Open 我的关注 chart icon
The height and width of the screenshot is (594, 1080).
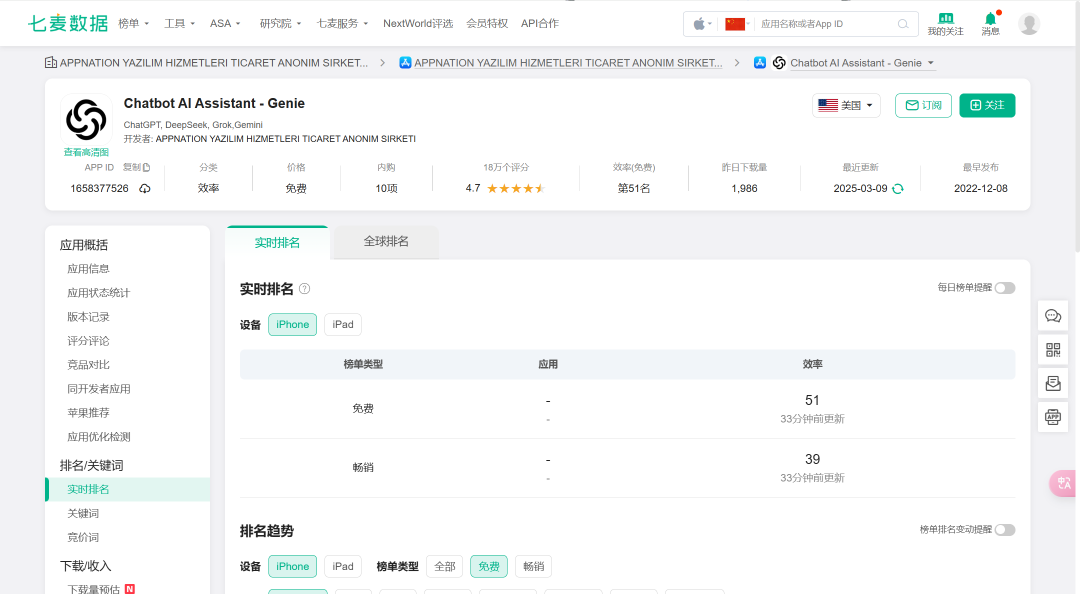(946, 18)
